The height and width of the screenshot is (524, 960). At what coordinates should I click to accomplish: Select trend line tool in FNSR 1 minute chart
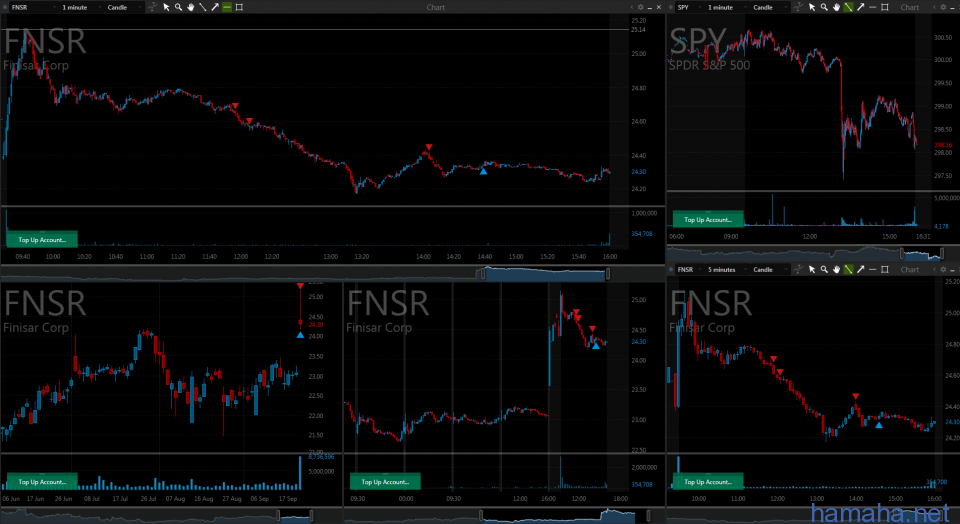tap(203, 7)
